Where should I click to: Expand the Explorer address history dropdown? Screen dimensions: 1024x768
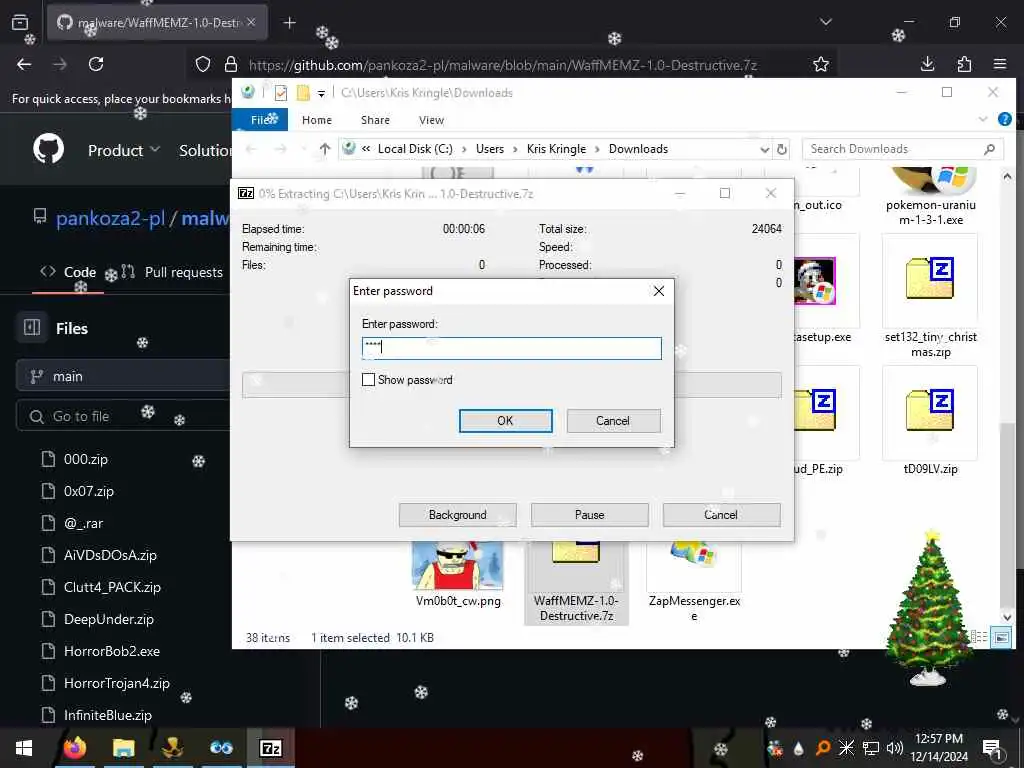(x=764, y=150)
